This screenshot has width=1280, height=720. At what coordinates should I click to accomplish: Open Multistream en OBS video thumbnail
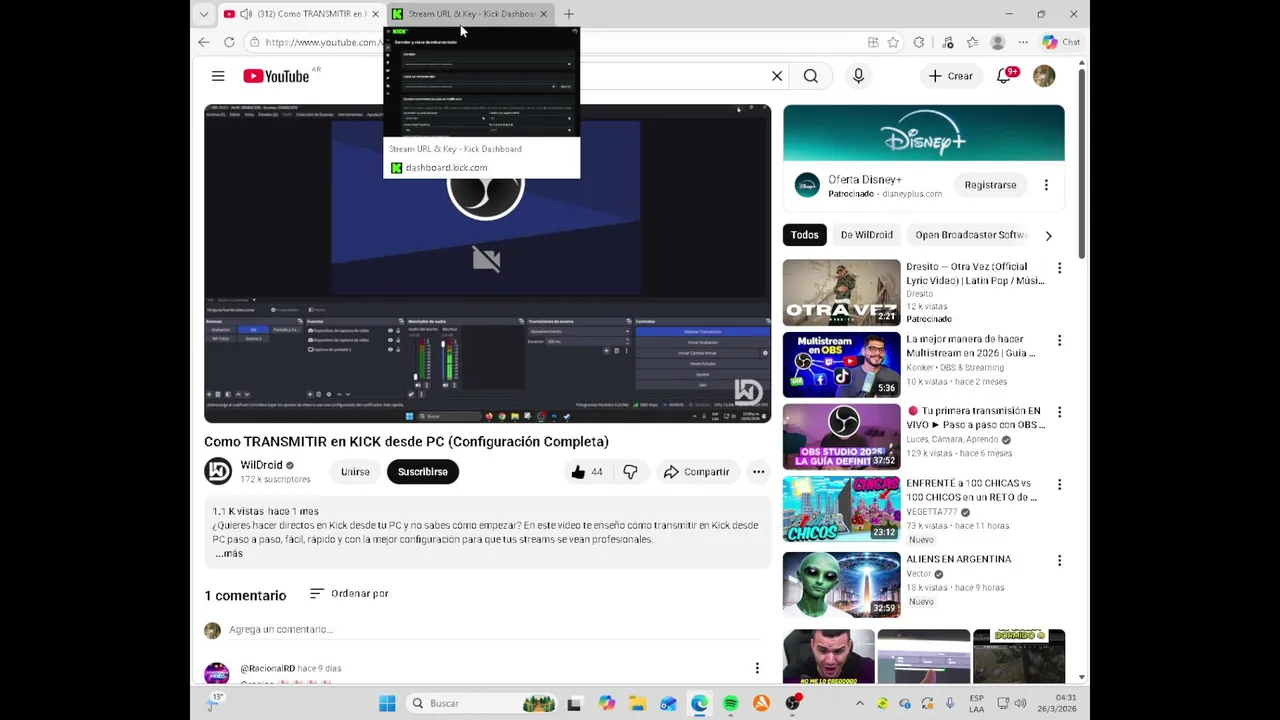pyautogui.click(x=841, y=365)
